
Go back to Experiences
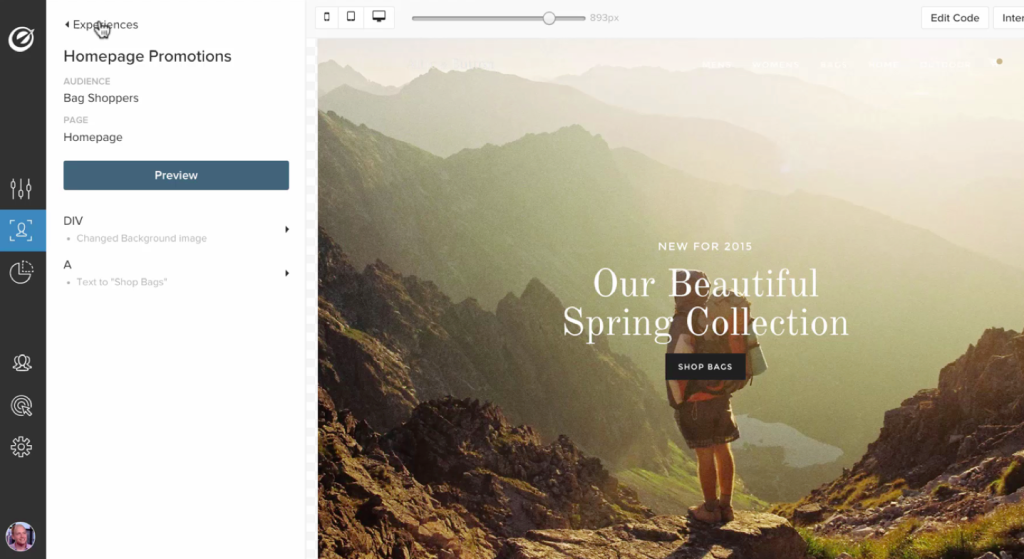(101, 24)
